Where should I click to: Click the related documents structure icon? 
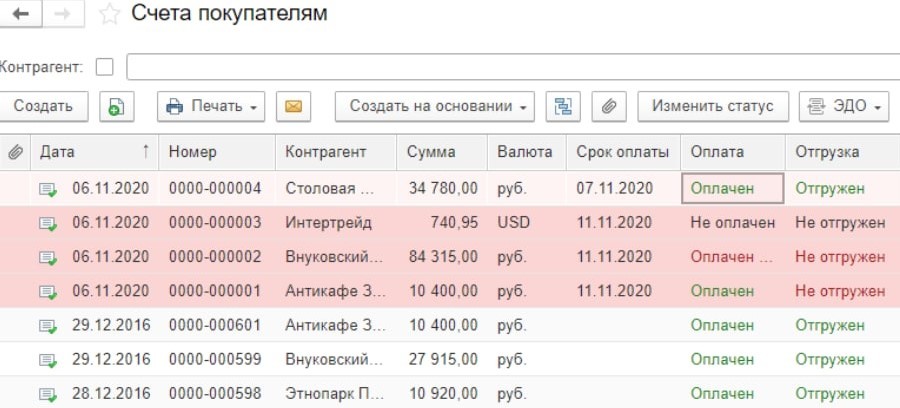pyautogui.click(x=564, y=106)
